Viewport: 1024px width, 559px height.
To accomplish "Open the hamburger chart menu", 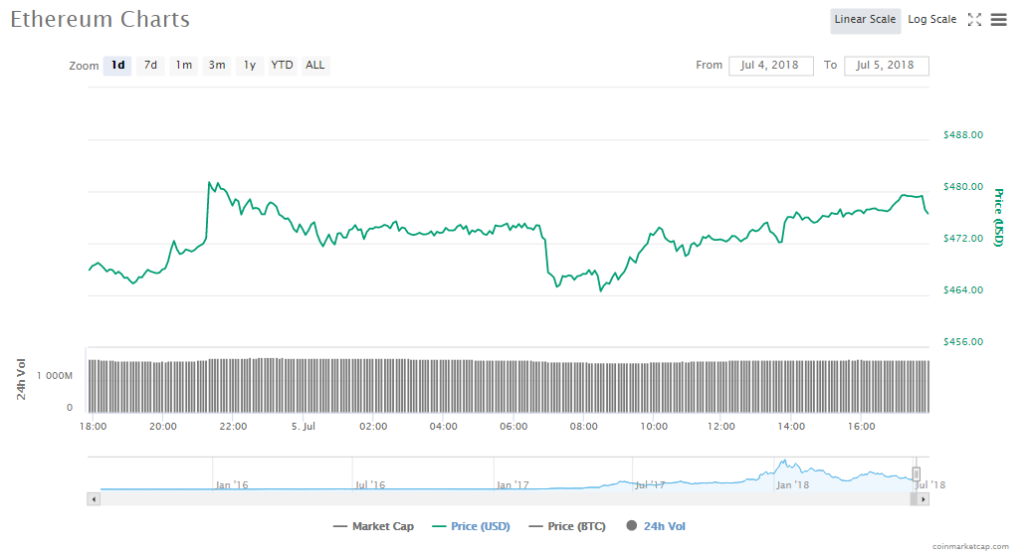I will 998,20.
